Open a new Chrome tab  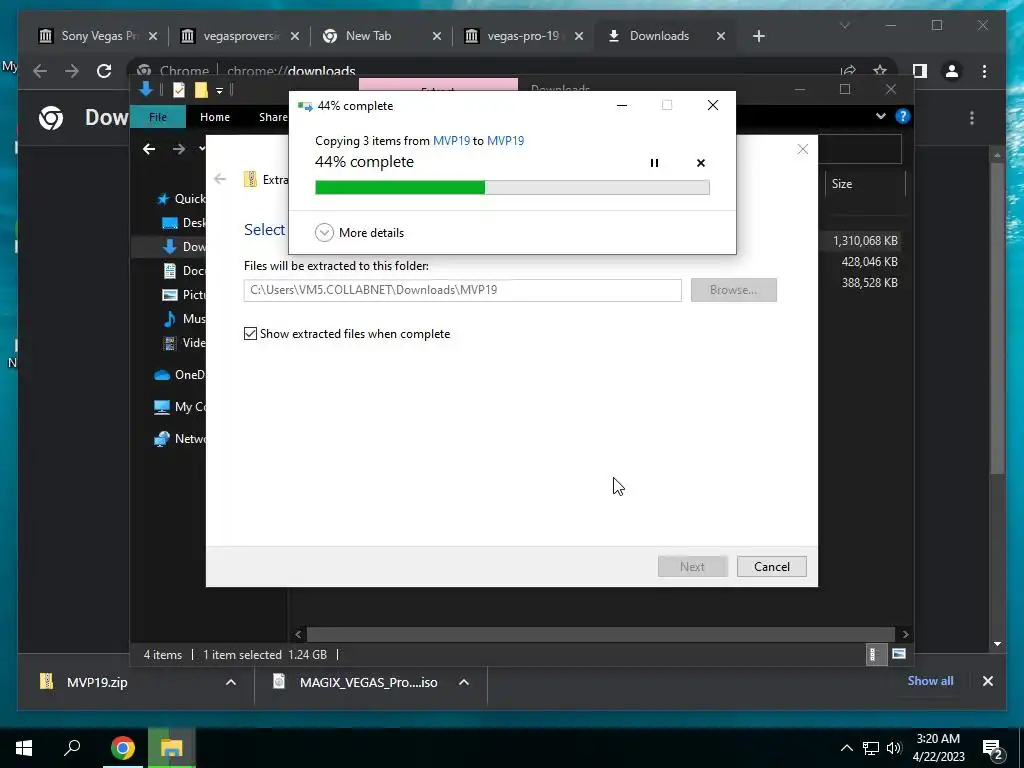pos(758,37)
